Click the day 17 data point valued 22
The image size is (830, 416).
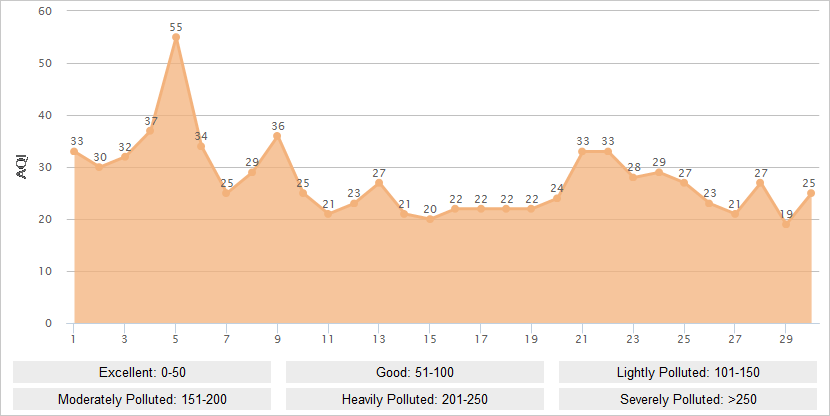pyautogui.click(x=481, y=209)
